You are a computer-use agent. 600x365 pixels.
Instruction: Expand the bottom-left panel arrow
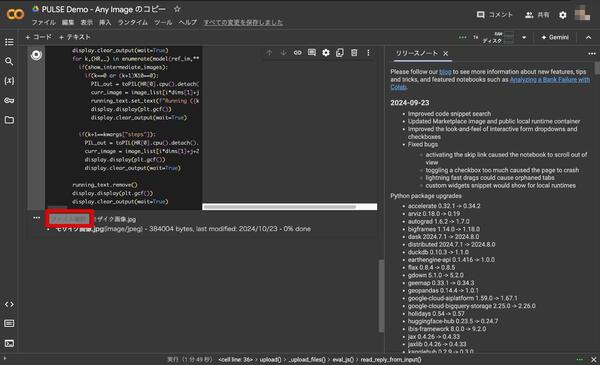click(5, 358)
